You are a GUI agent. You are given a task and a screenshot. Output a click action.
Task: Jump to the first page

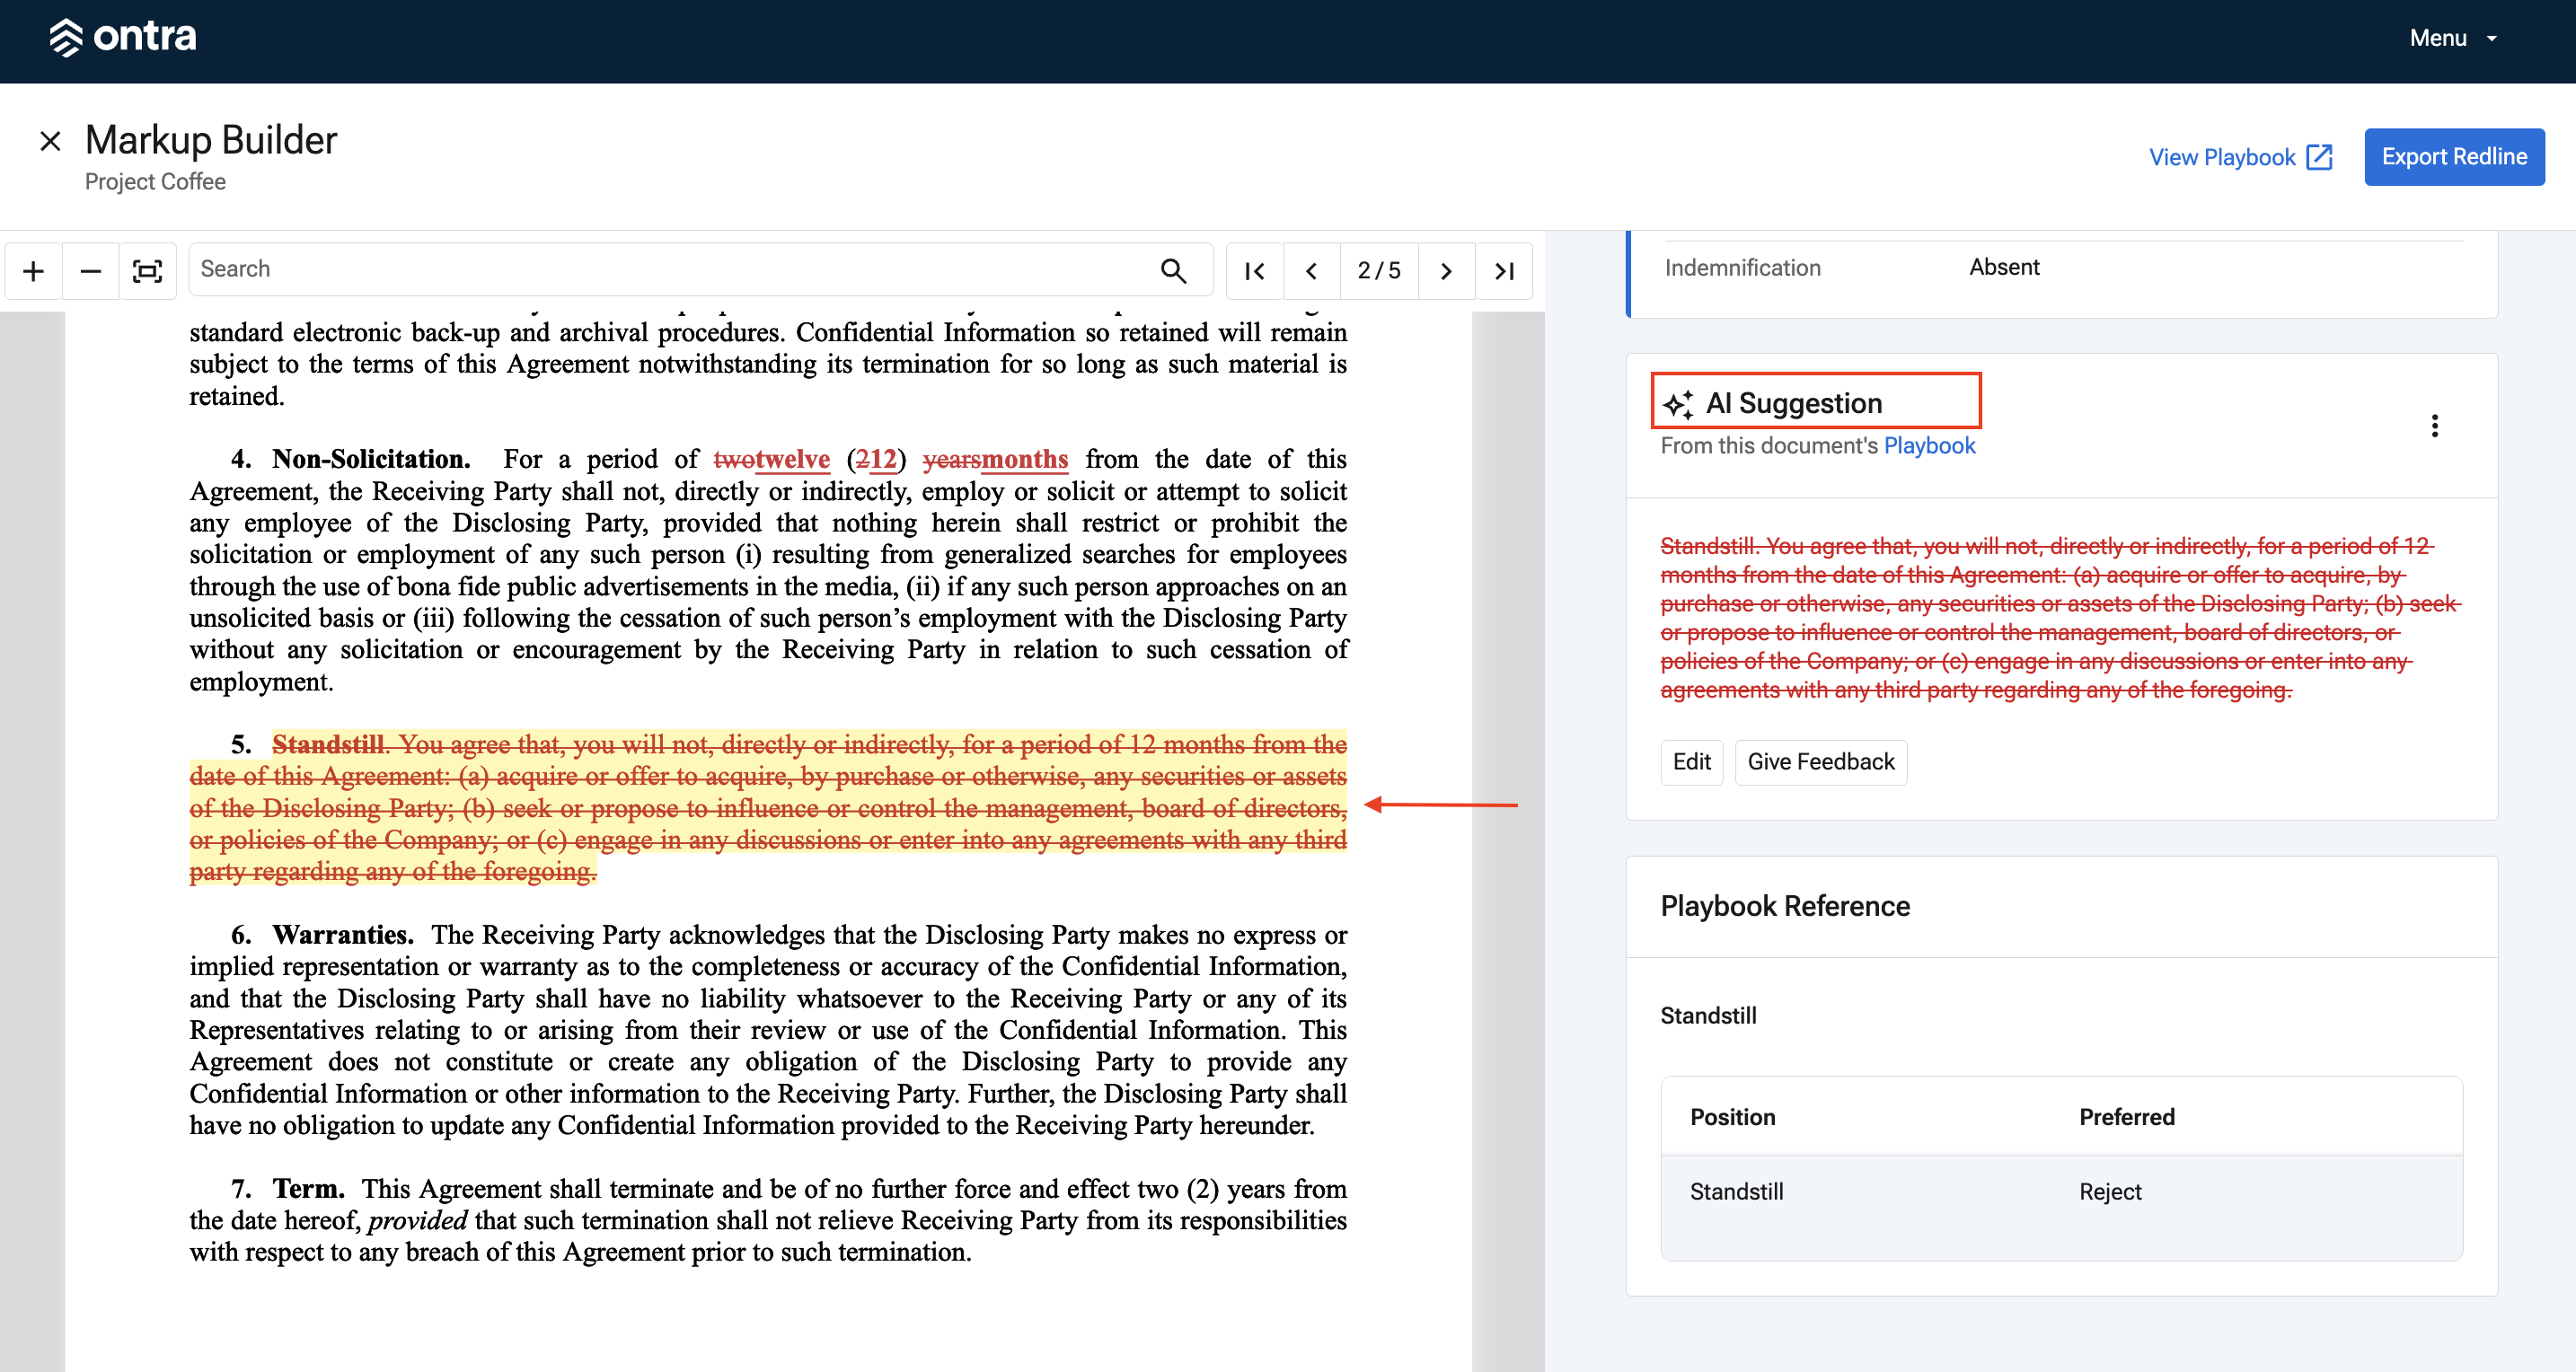pos(1254,271)
